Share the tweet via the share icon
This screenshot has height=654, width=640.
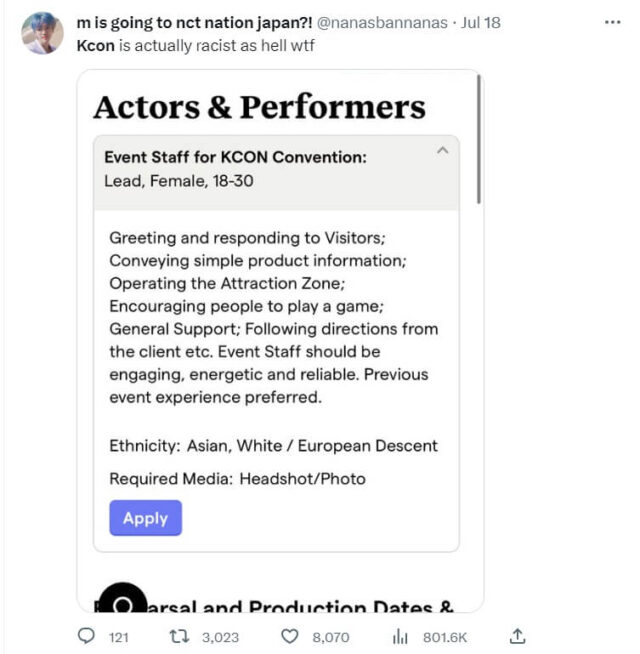517,636
